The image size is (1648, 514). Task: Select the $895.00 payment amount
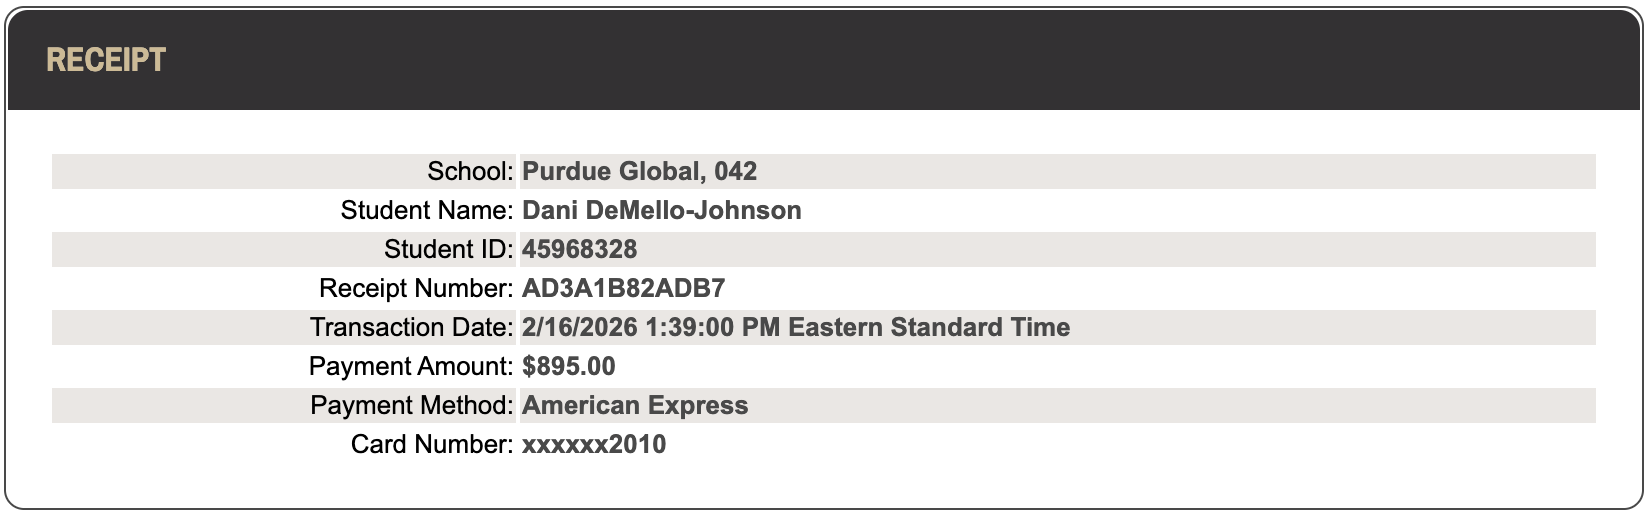[568, 366]
